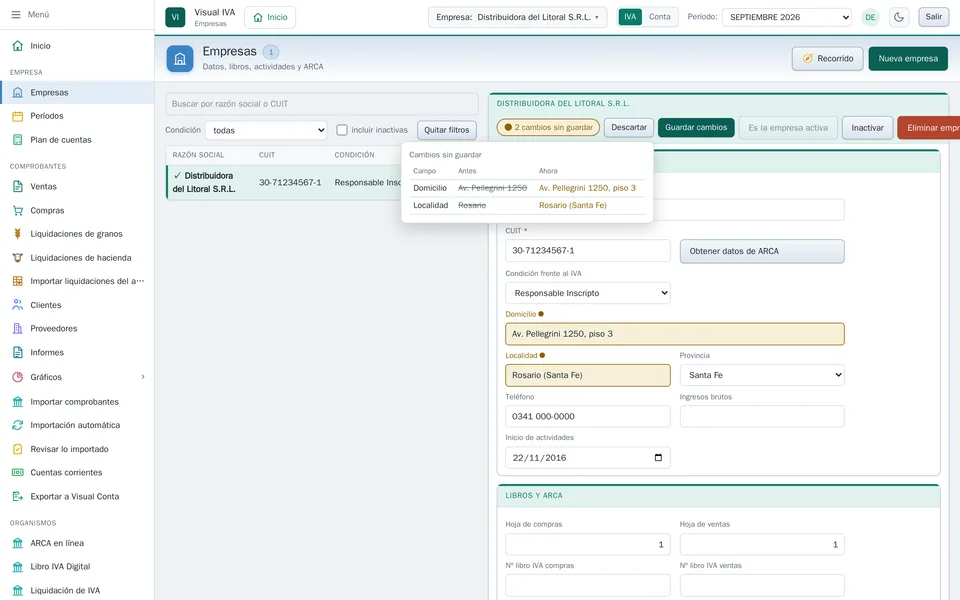Image resolution: width=960 pixels, height=600 pixels.
Task: Open Importar comprobantes in sidebar
Action: pyautogui.click(x=77, y=402)
